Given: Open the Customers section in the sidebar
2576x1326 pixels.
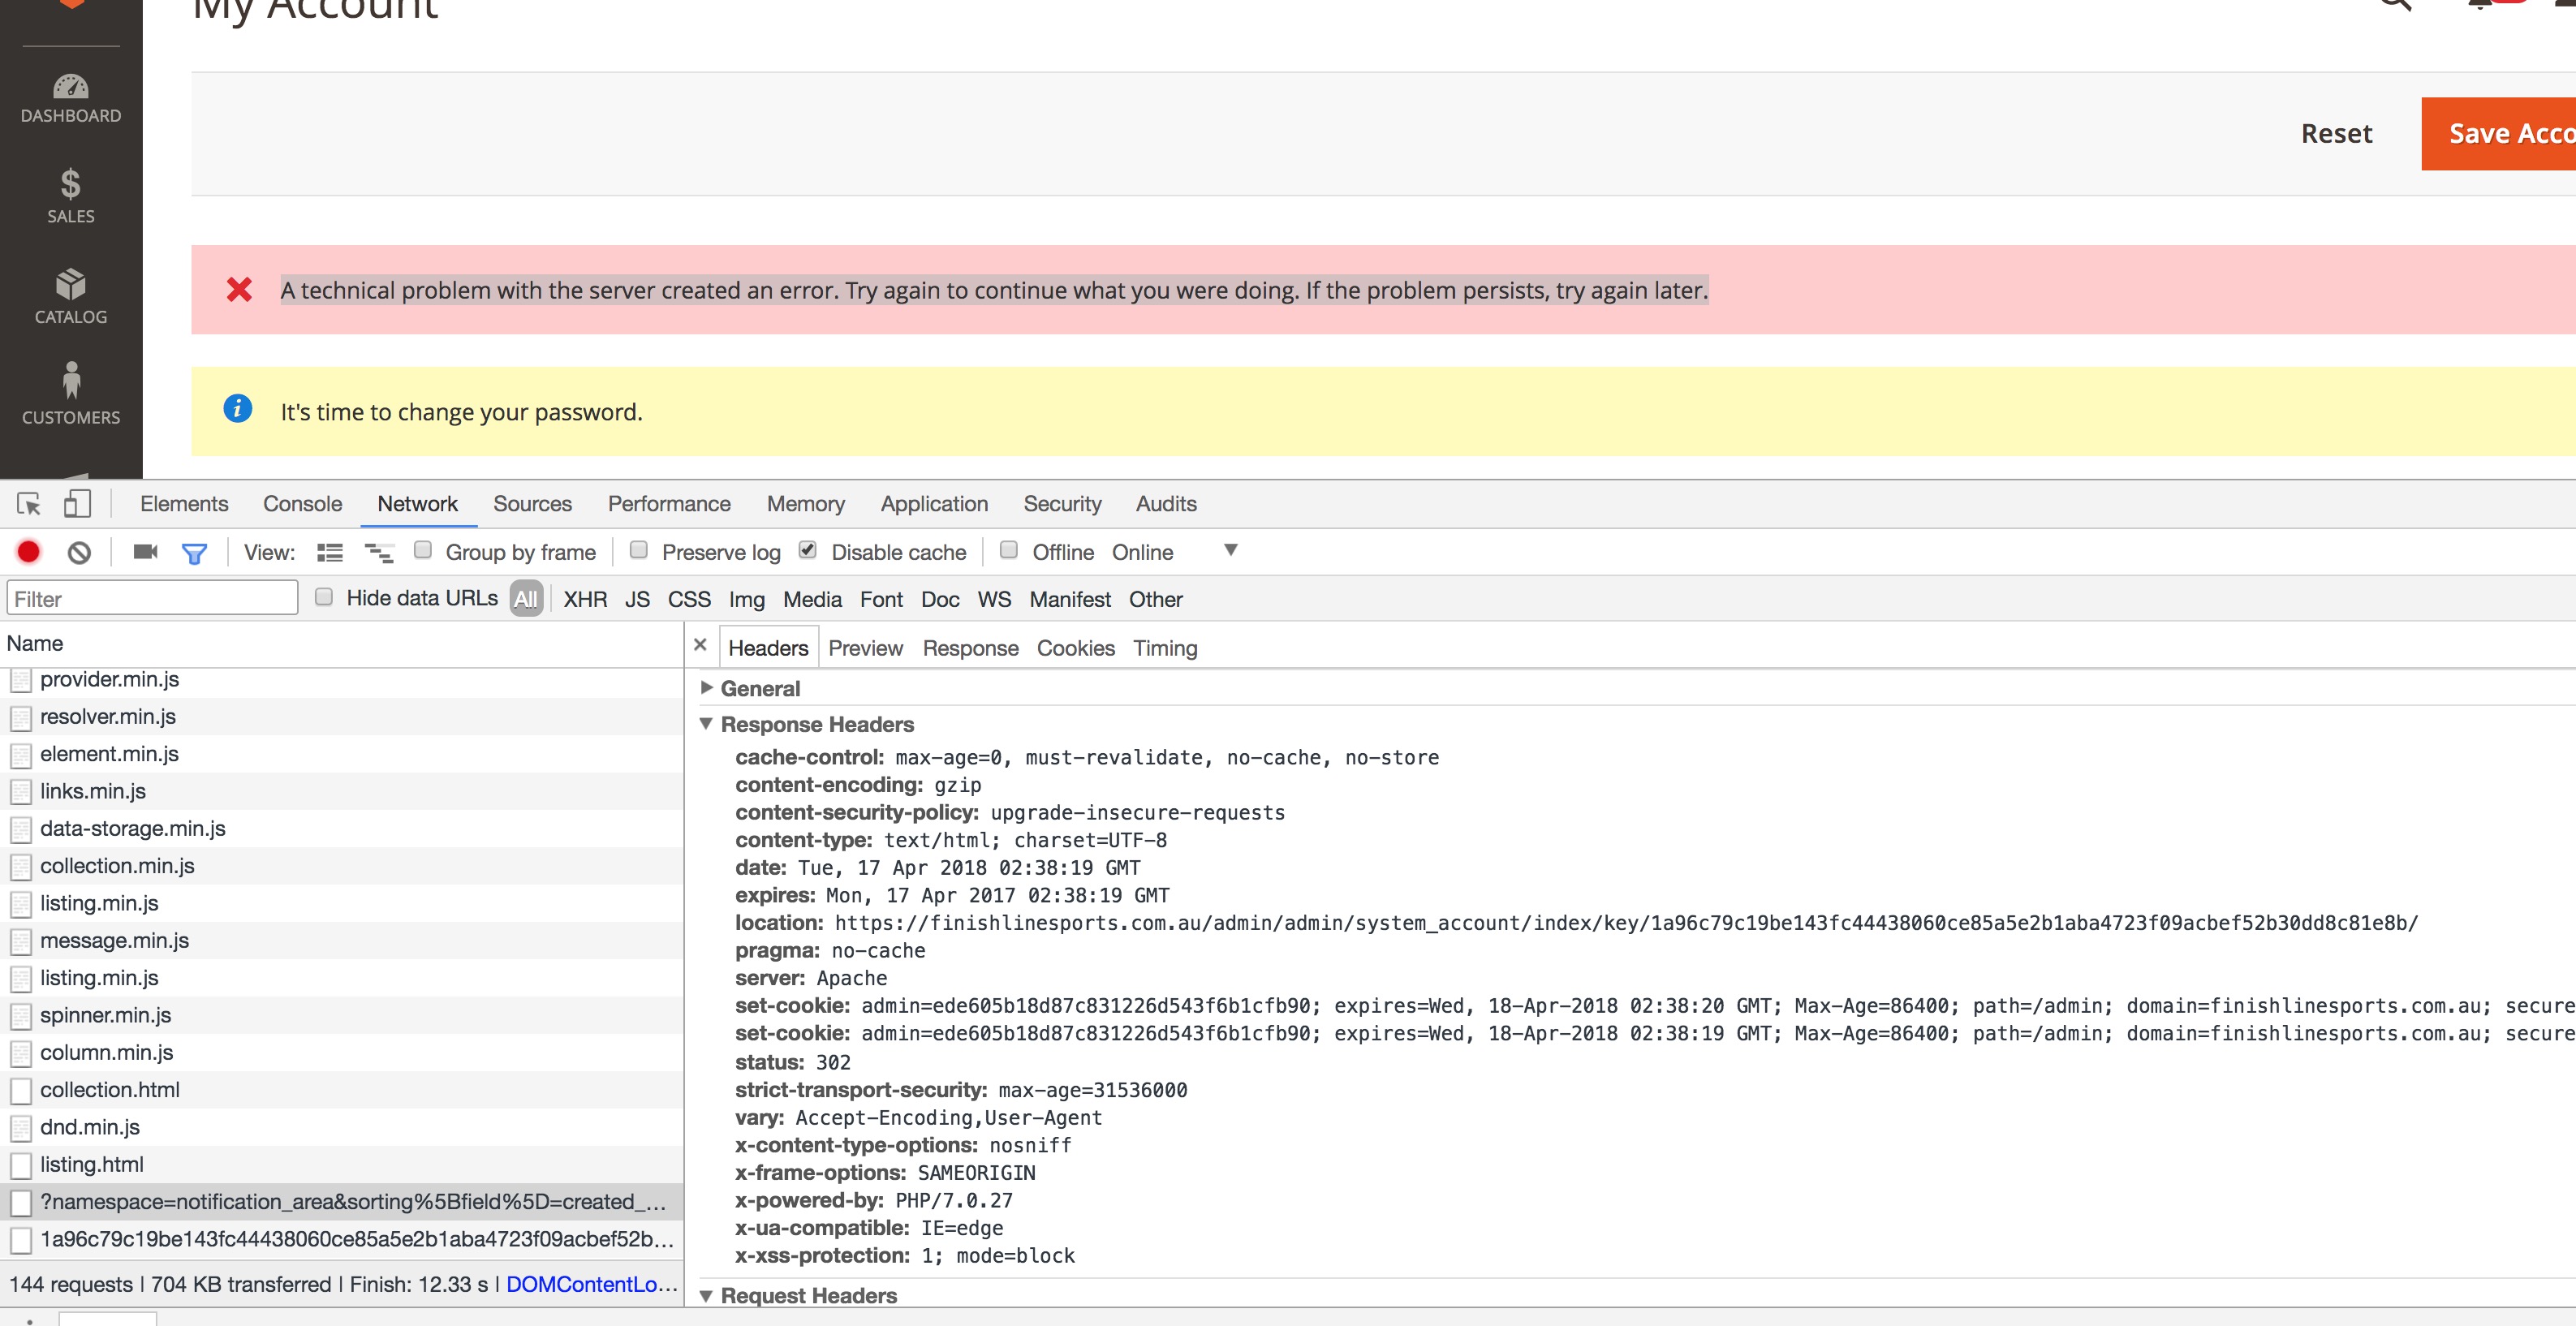Looking at the screenshot, I should (70, 395).
